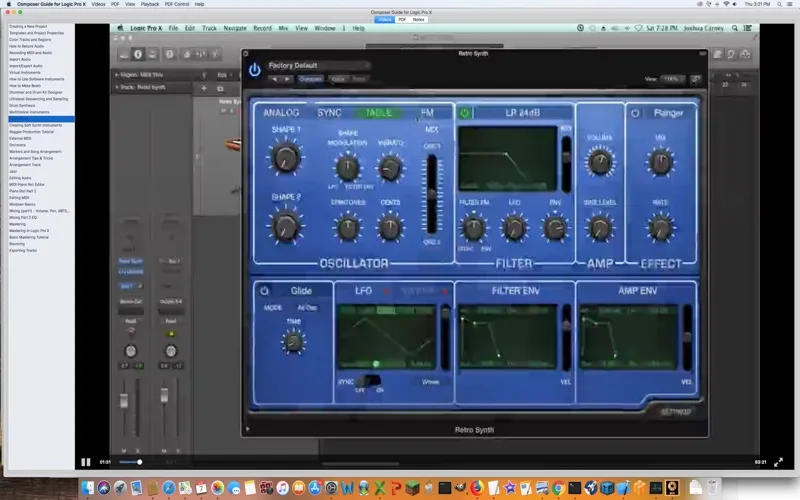Click the link icon beside View percentage
Viewport: 800px width, 500px height.
(x=695, y=79)
